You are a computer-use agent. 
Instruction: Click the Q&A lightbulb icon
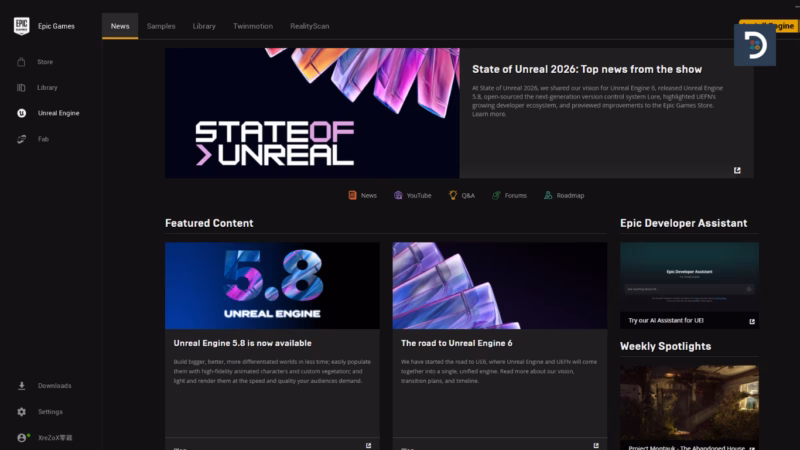453,195
